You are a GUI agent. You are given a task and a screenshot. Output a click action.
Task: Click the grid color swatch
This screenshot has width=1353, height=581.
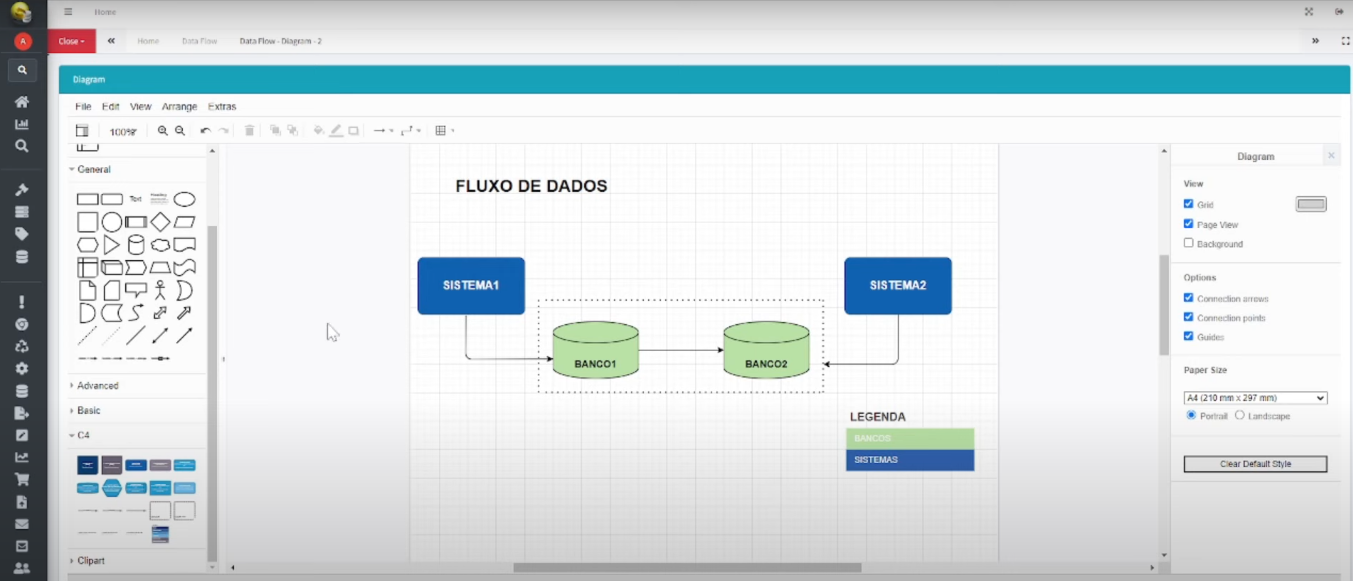click(1311, 204)
